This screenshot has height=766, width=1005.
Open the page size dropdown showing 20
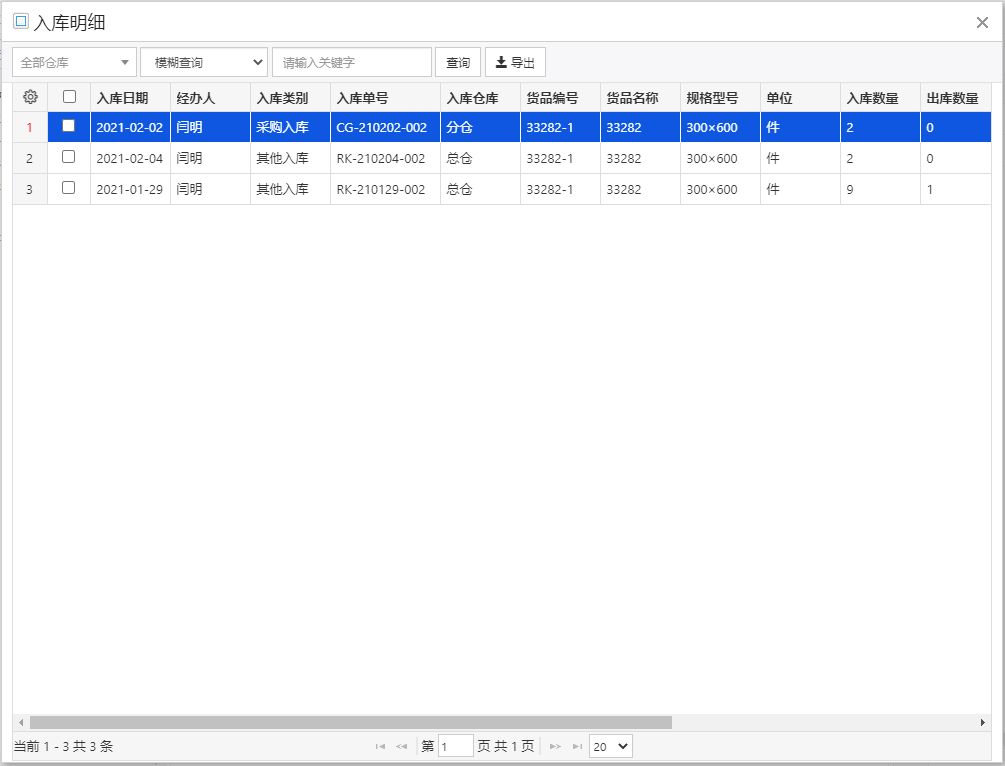(611, 746)
